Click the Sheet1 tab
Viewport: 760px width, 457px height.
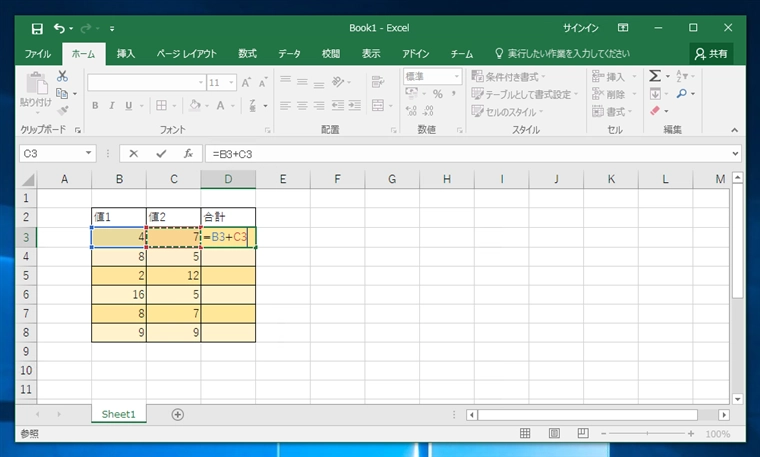click(118, 414)
